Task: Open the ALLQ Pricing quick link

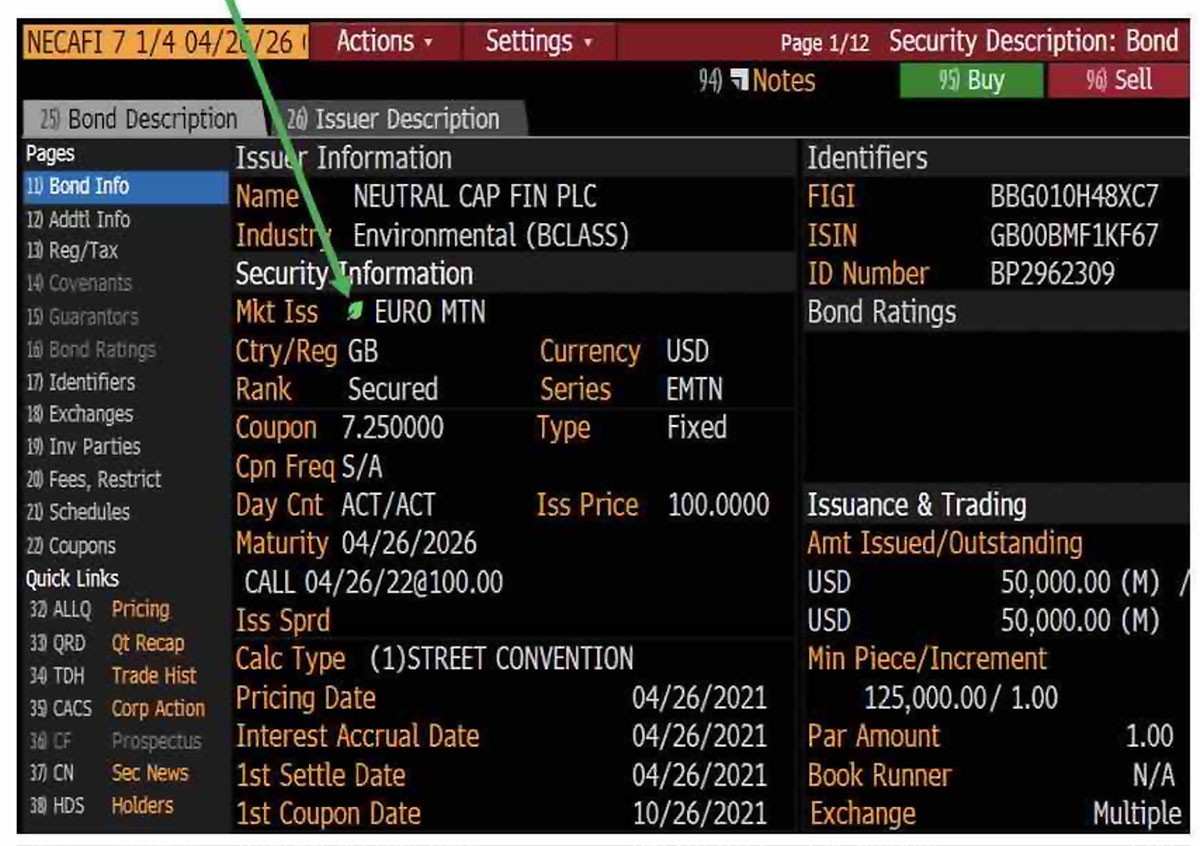Action: point(100,610)
